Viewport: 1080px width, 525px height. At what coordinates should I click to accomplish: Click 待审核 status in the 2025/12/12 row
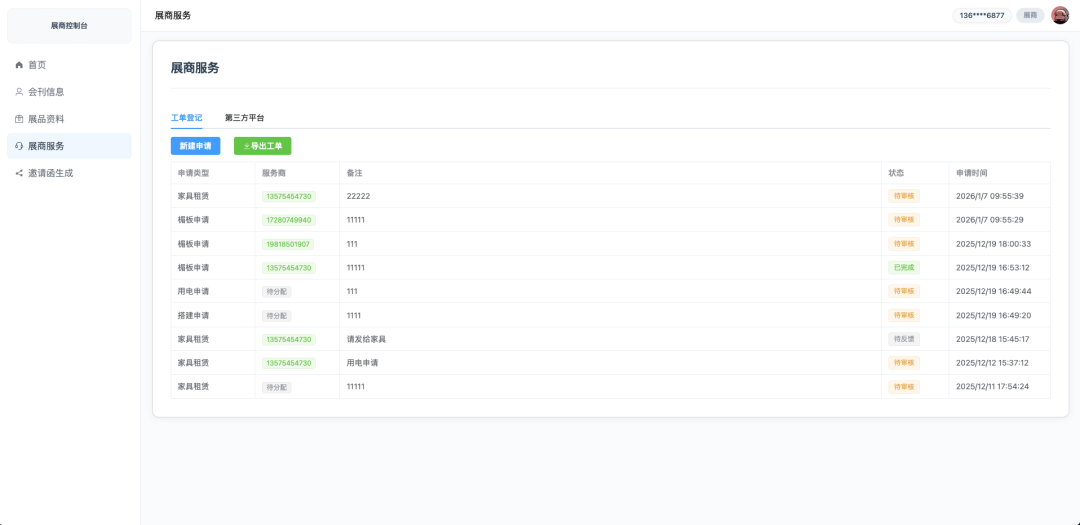904,363
